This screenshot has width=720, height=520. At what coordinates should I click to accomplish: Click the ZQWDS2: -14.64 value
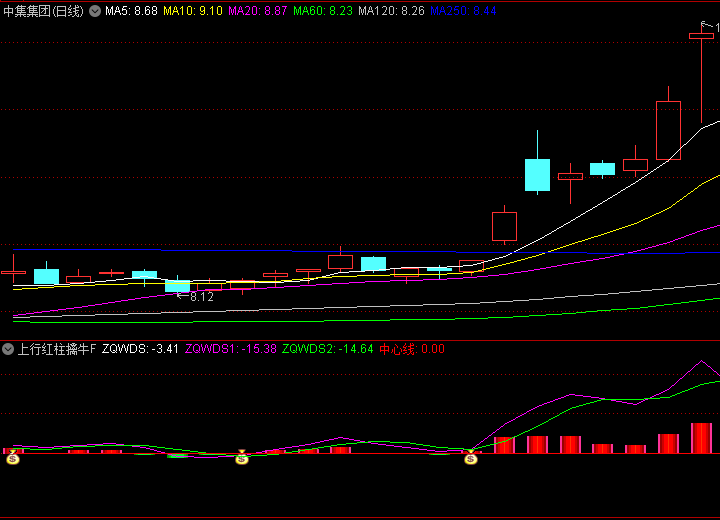click(x=327, y=349)
